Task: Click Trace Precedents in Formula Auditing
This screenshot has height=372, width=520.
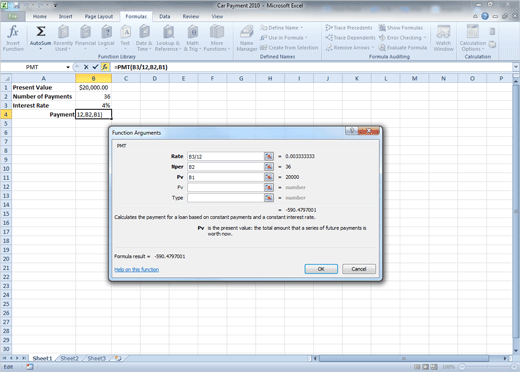Action: pyautogui.click(x=349, y=28)
